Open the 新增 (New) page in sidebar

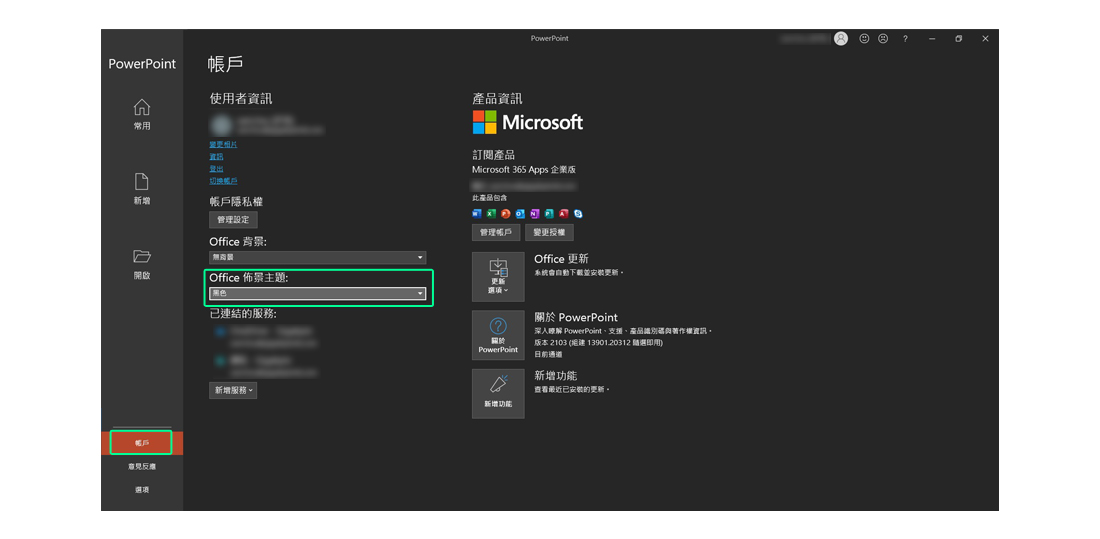pos(142,190)
